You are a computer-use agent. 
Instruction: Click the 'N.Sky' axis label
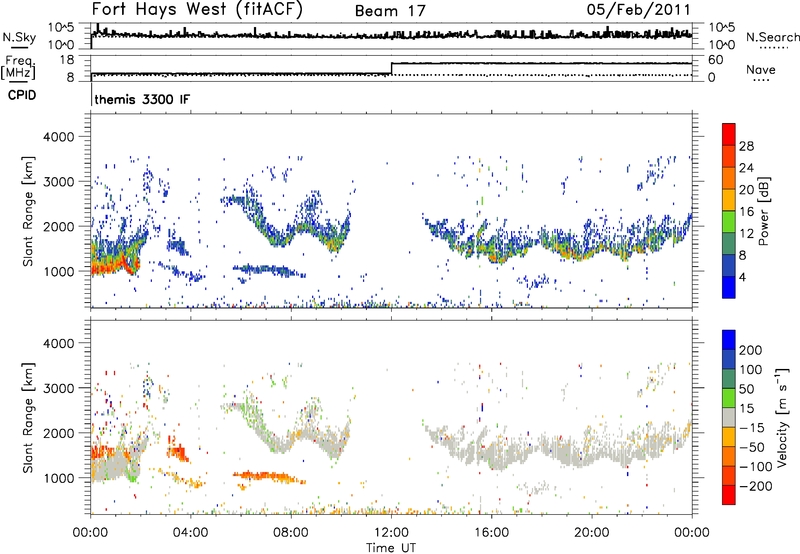pyautogui.click(x=19, y=37)
